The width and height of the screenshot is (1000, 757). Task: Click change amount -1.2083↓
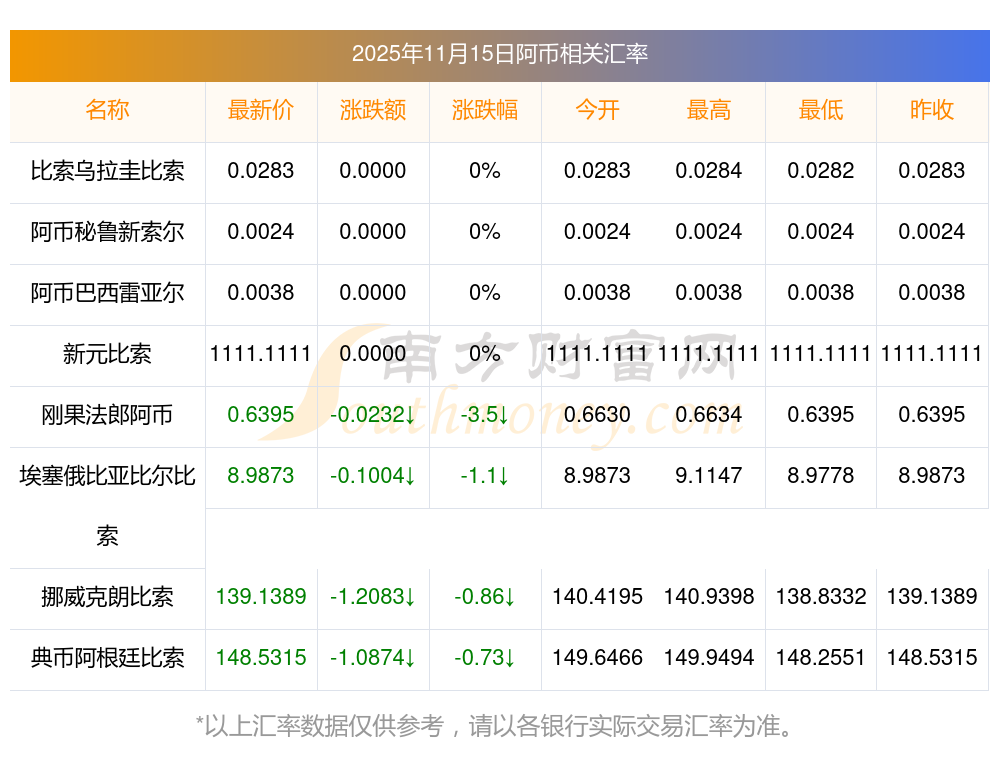[373, 597]
